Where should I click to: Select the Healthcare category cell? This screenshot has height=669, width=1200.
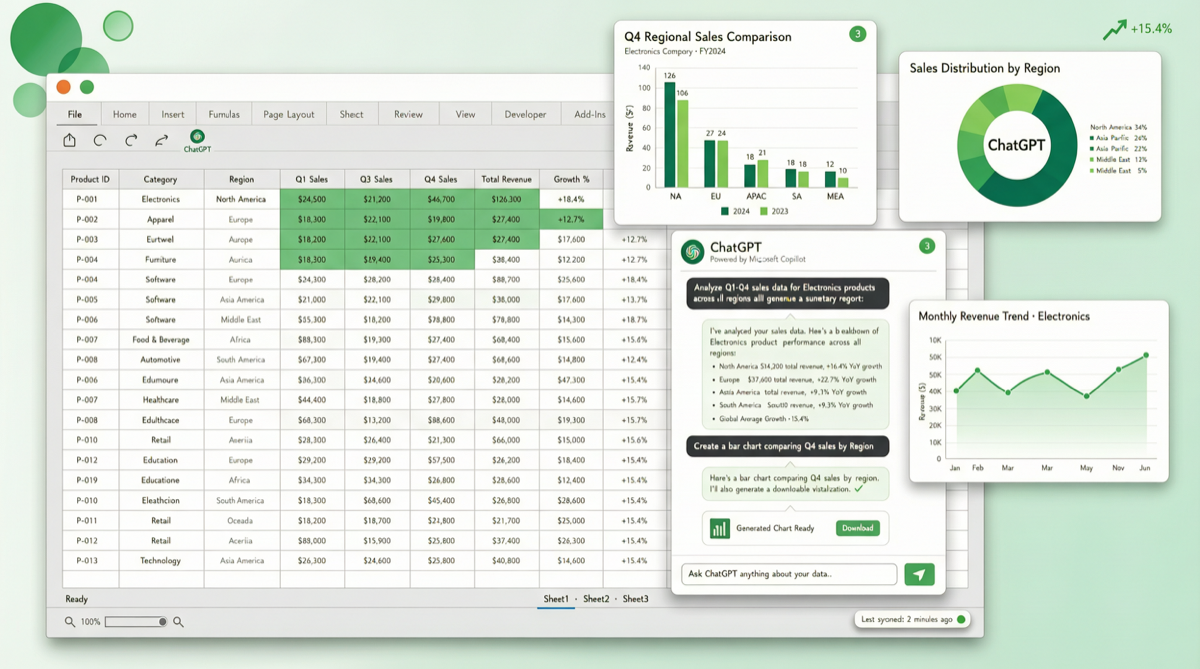161,399
